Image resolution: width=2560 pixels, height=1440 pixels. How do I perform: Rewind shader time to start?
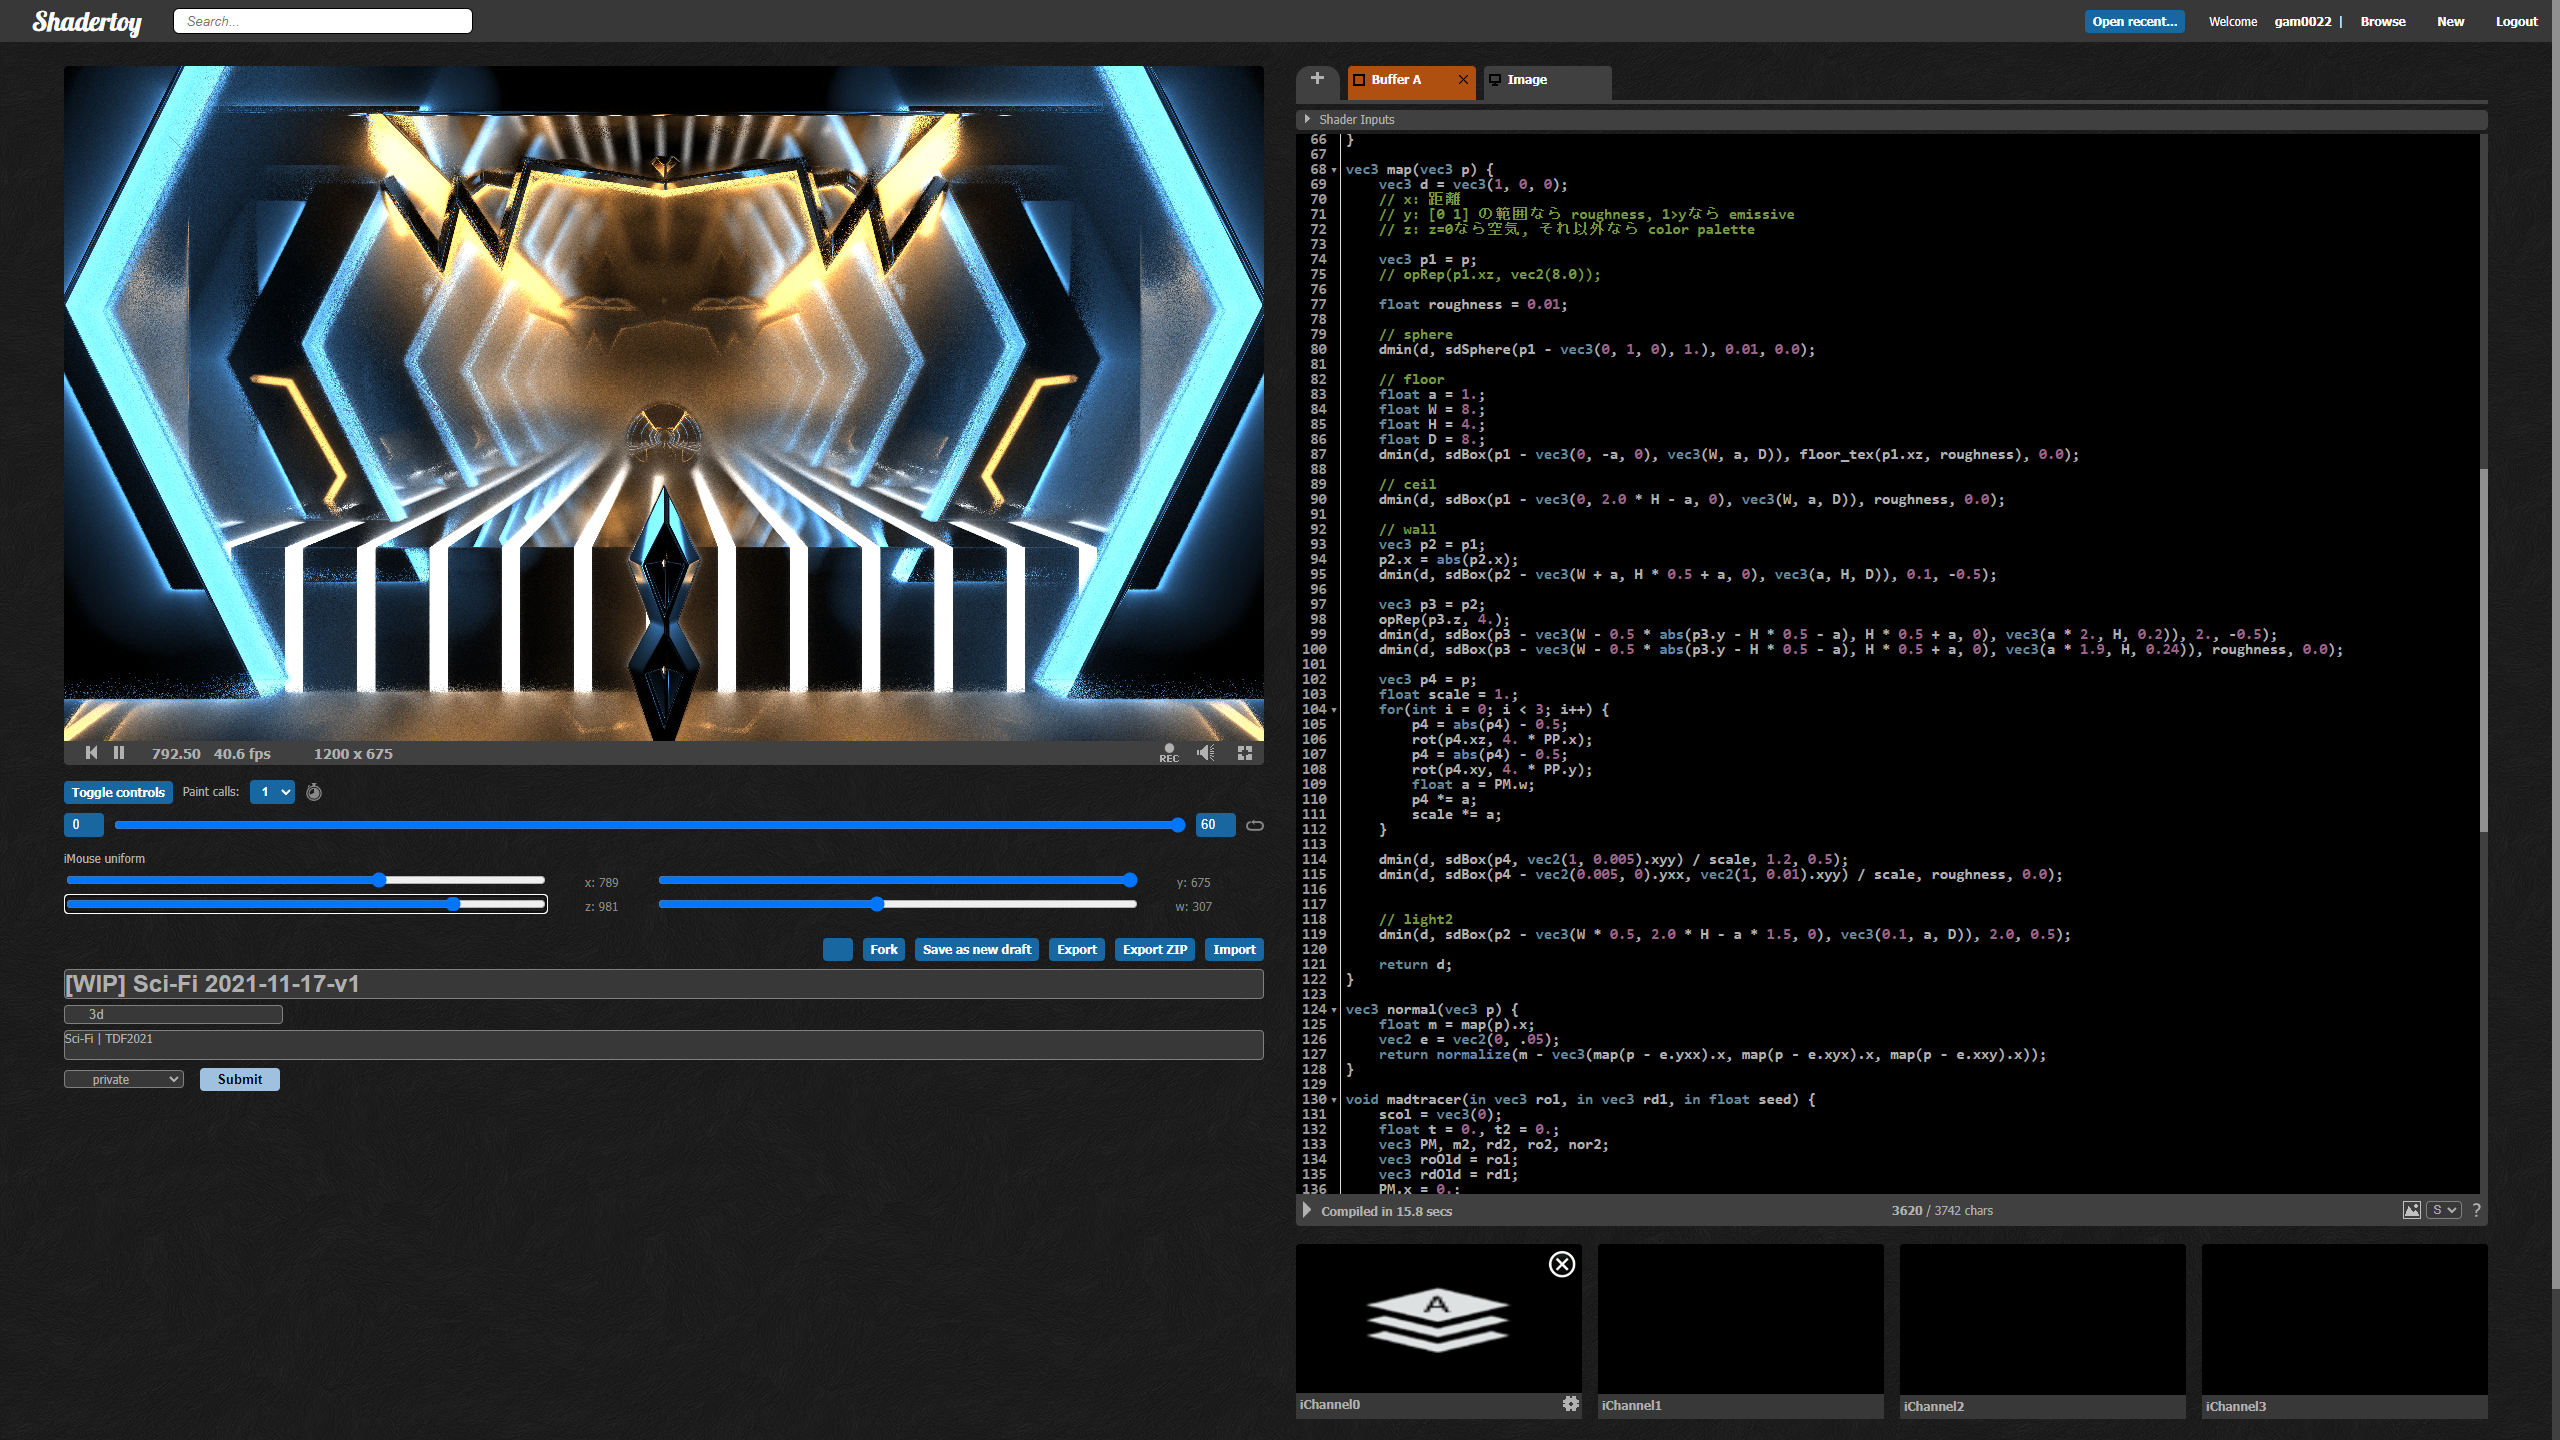(x=91, y=753)
